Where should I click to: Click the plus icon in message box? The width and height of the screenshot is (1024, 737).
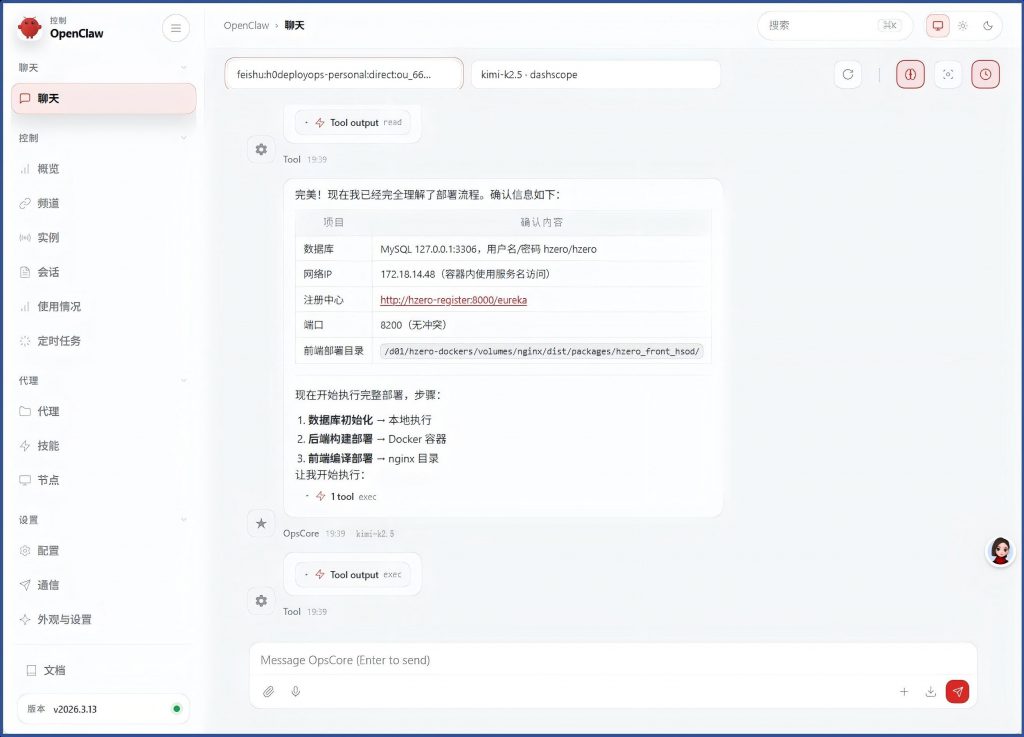click(904, 691)
